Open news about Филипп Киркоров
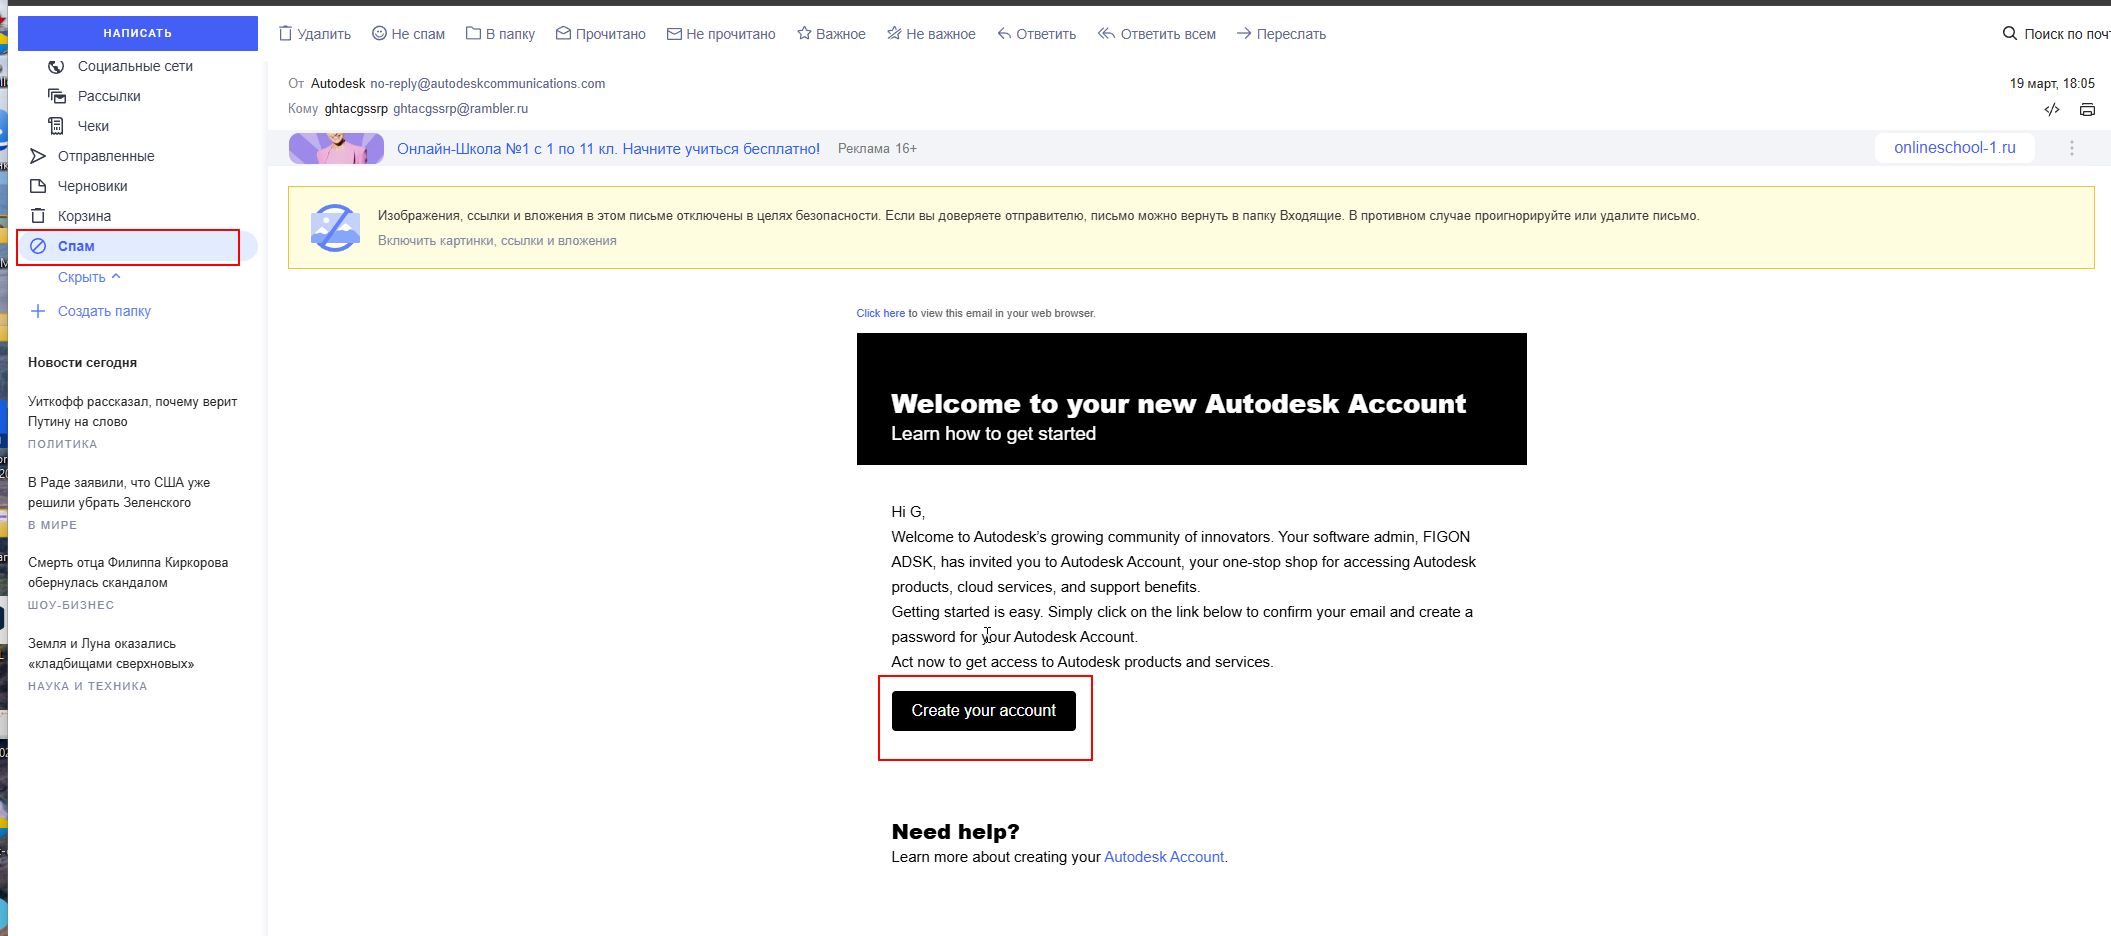 click(x=128, y=572)
